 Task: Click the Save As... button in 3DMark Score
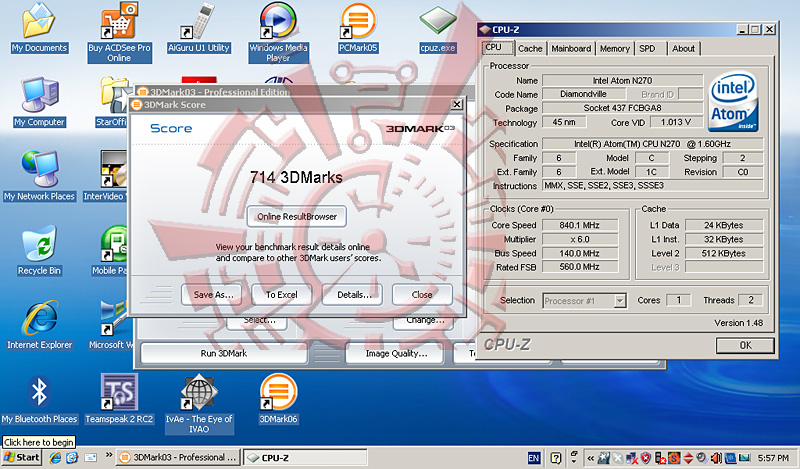[212, 295]
